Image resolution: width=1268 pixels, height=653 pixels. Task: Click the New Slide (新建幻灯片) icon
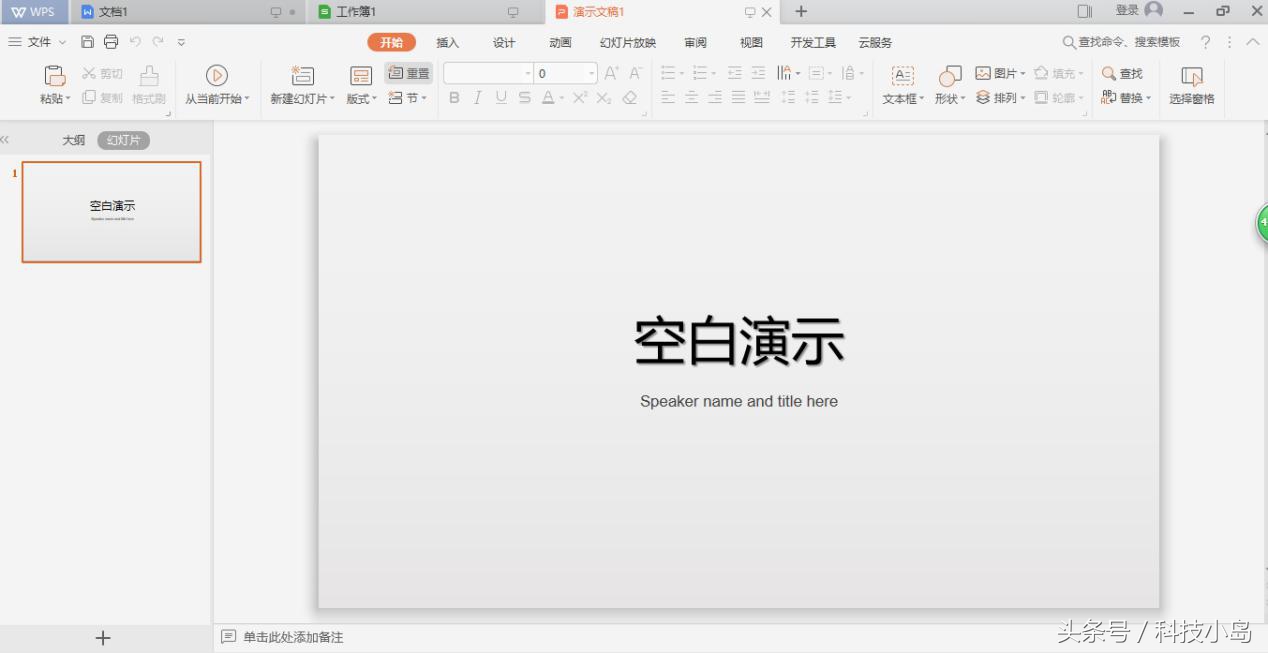(302, 76)
